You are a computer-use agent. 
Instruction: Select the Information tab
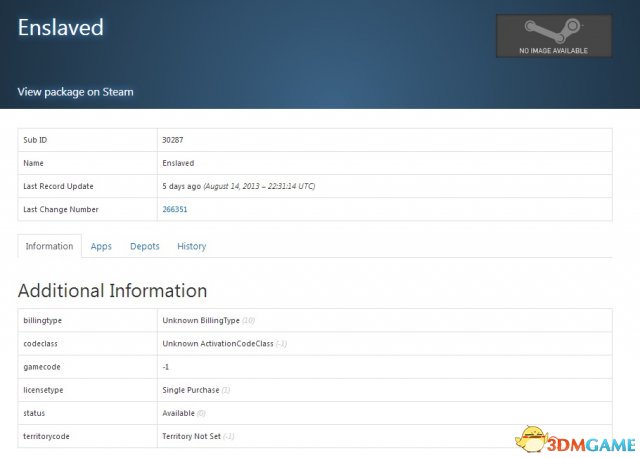click(49, 246)
